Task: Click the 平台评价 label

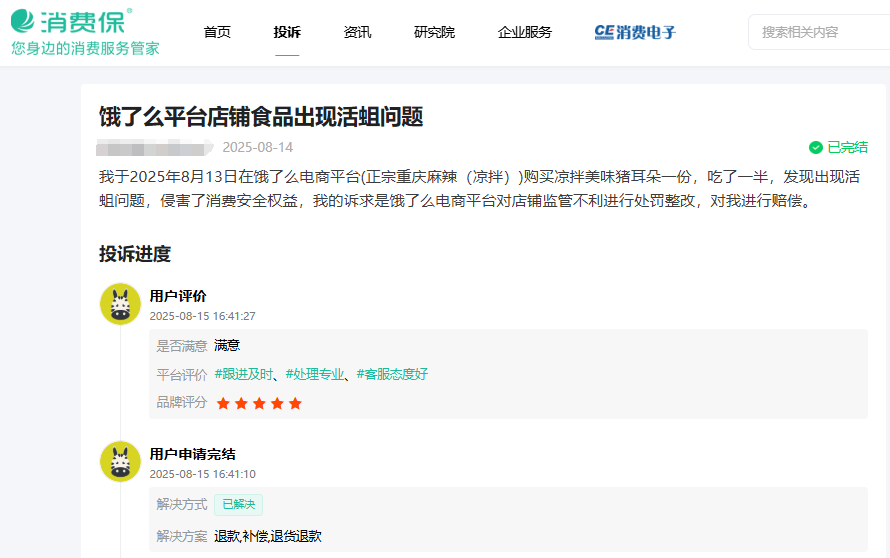Action: 182,375
